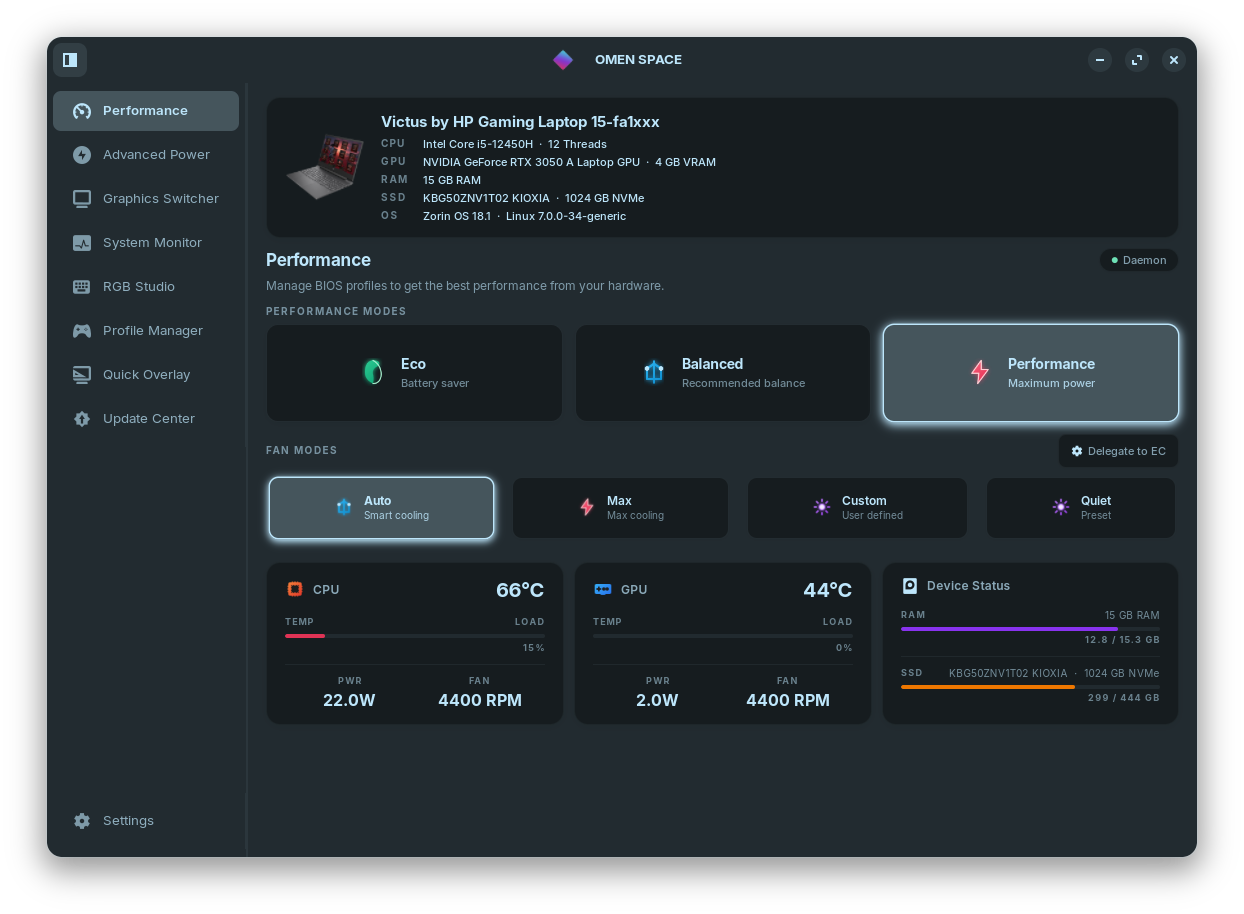Click the CPU load 15% value
The image size is (1244, 914).
pyautogui.click(x=534, y=648)
